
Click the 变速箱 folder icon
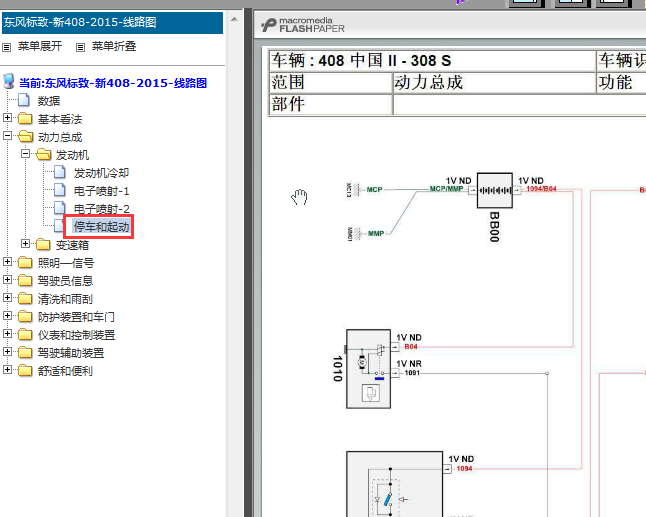pos(43,245)
